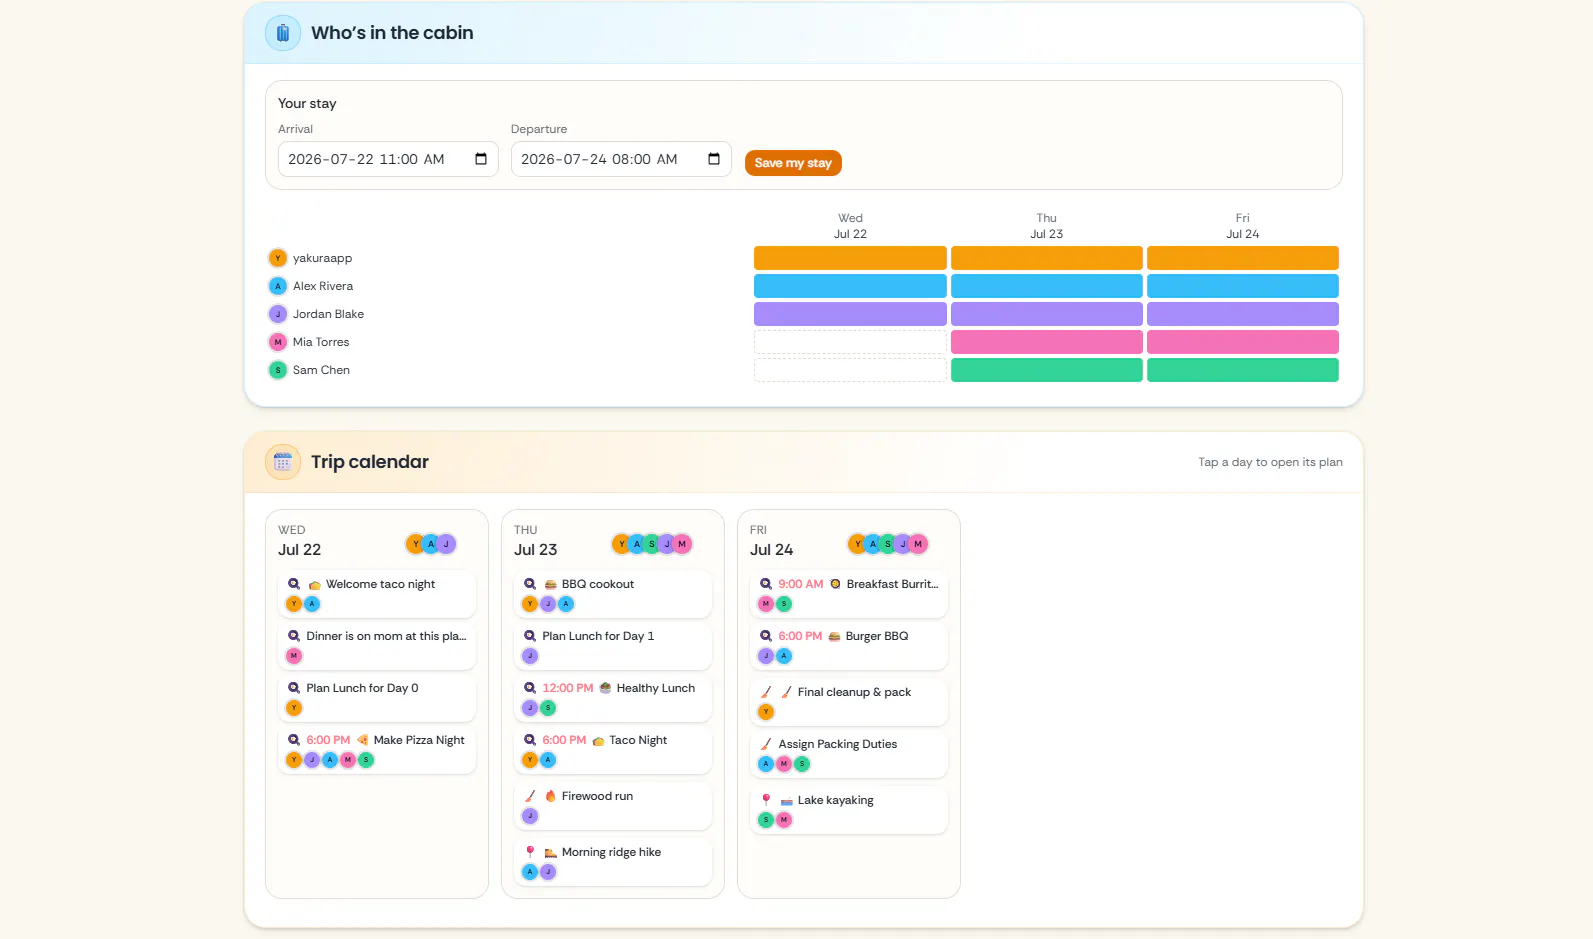The height and width of the screenshot is (939, 1593).
Task: Click the burger icon on BBQ cookout
Action: pyautogui.click(x=550, y=584)
